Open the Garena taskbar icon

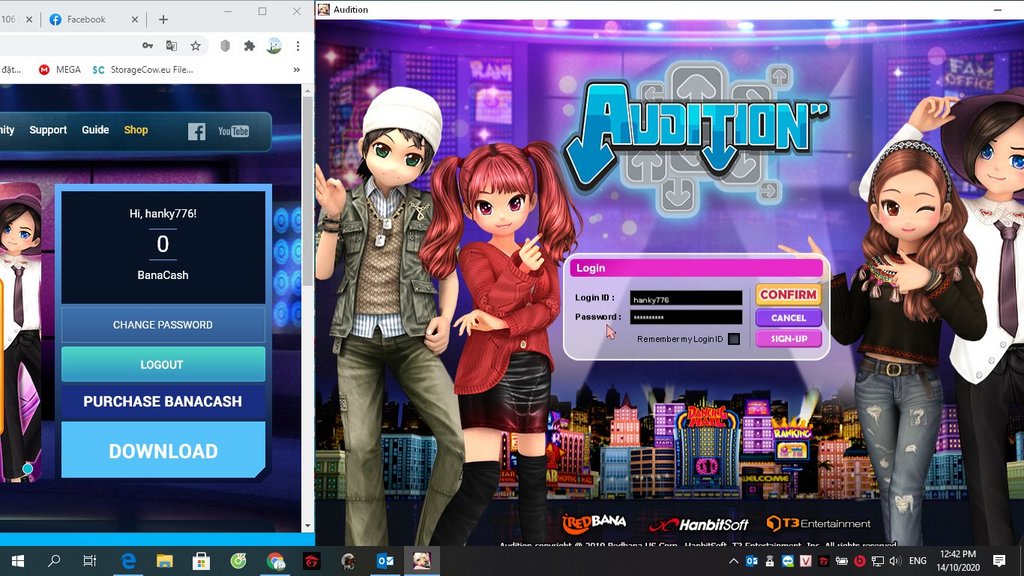point(312,560)
